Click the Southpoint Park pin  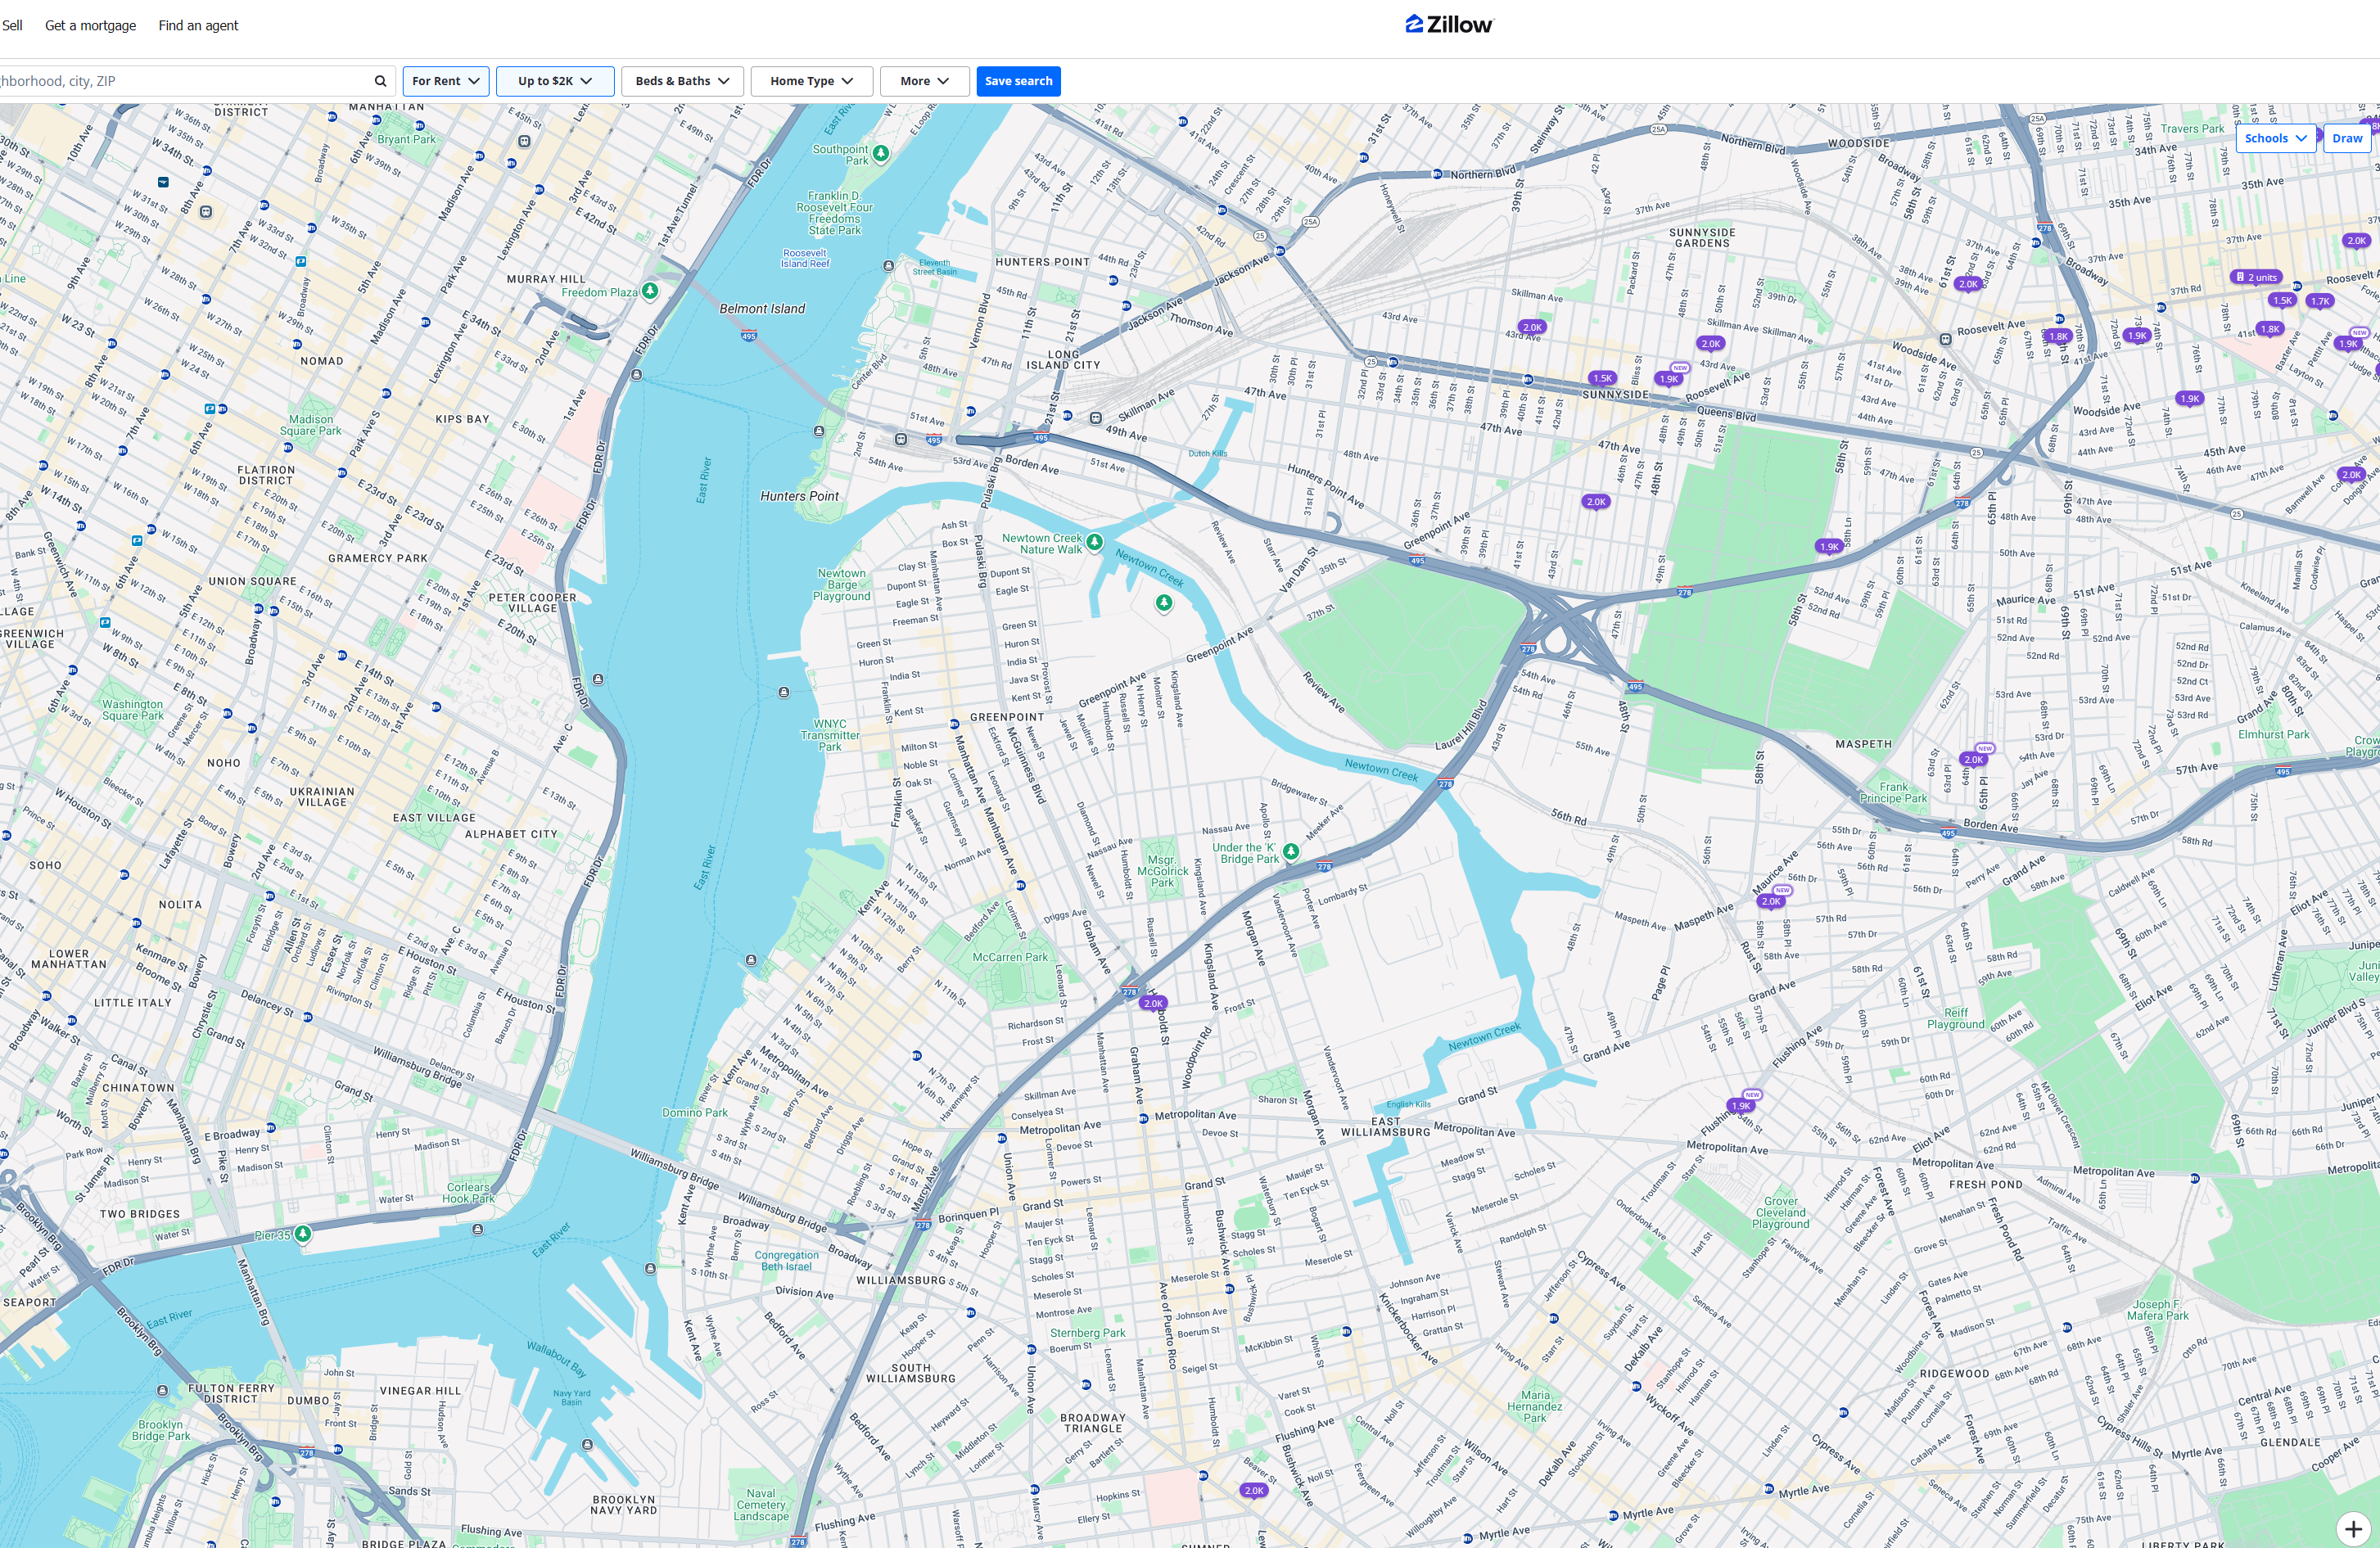tap(880, 153)
